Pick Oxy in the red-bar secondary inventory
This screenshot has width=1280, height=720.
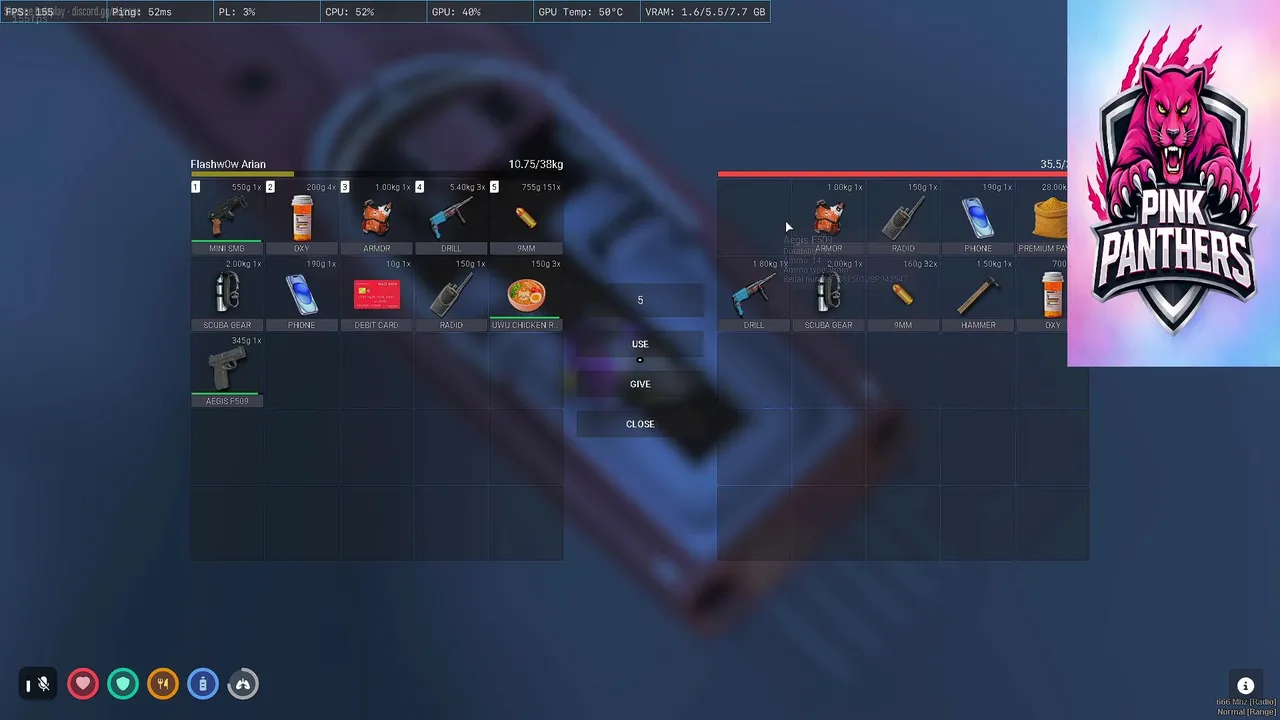(x=1042, y=294)
